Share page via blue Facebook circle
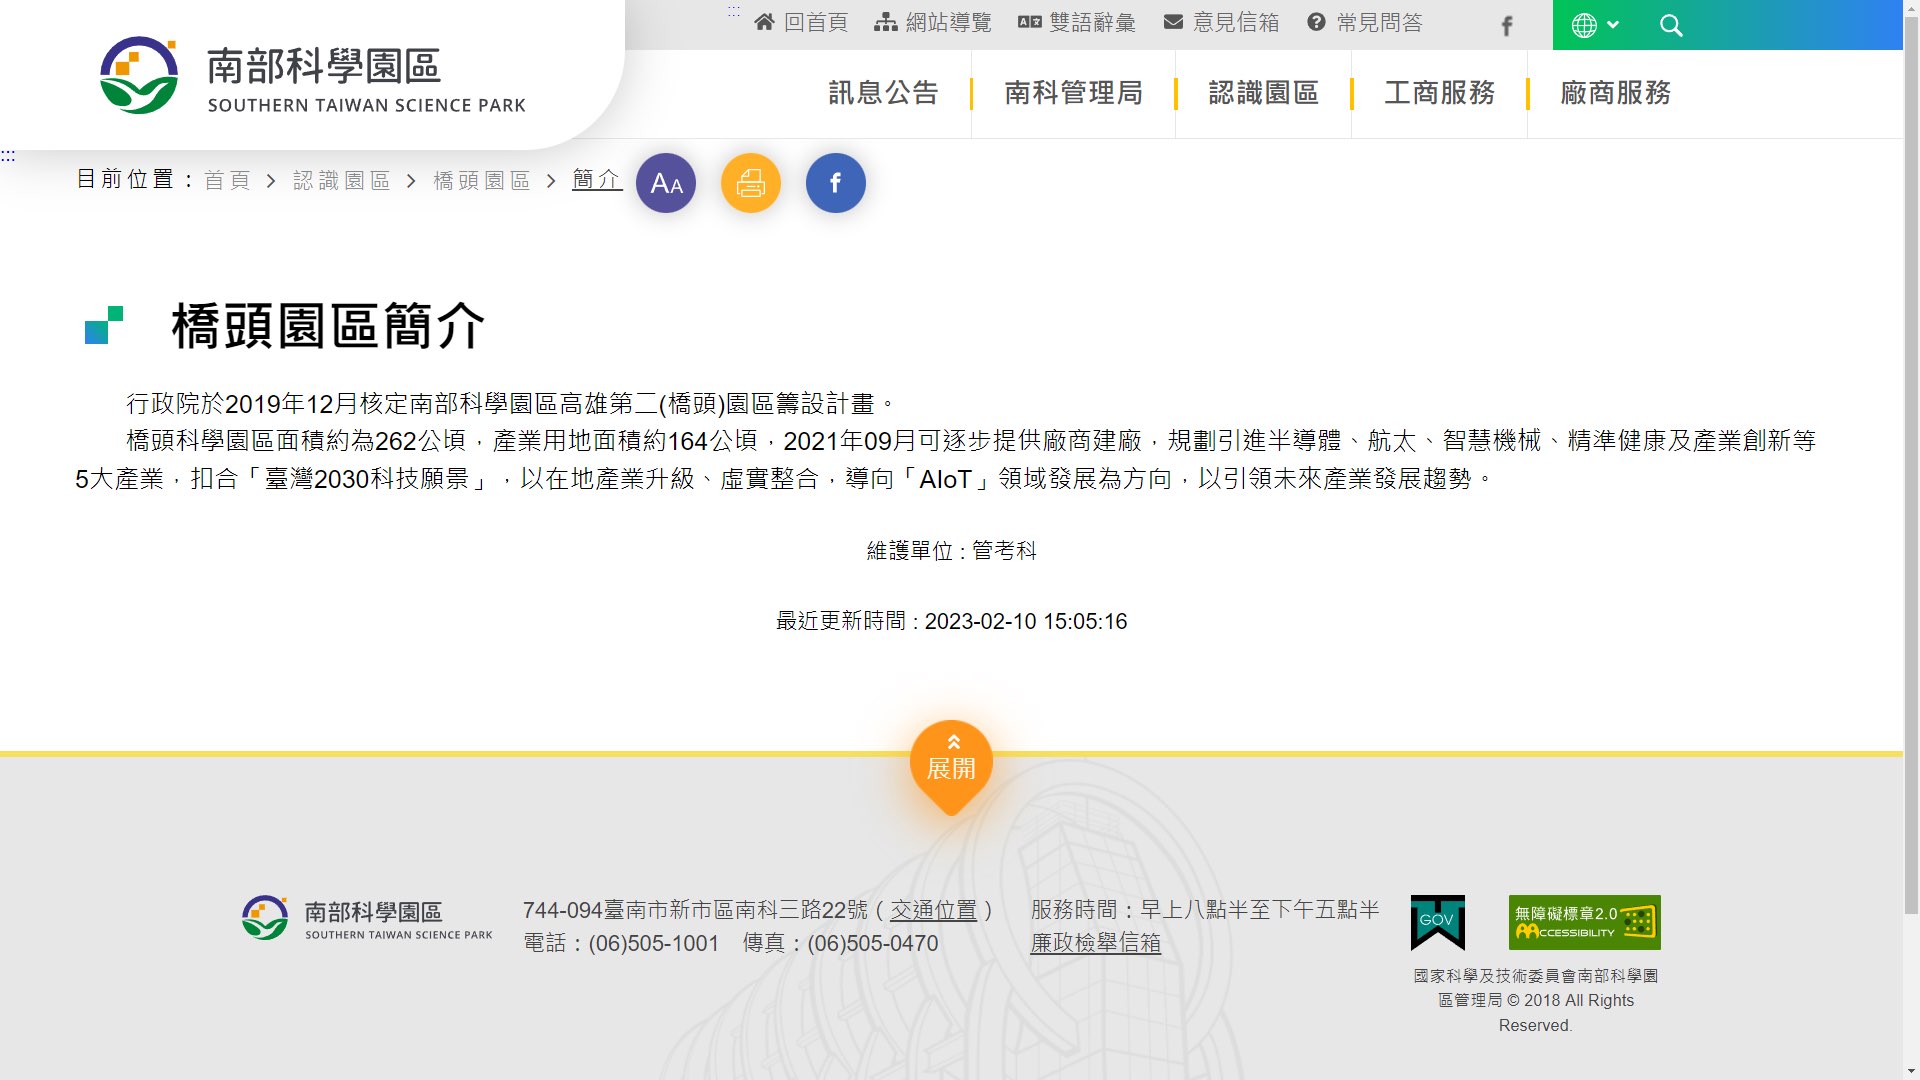1920x1080 pixels. tap(836, 183)
